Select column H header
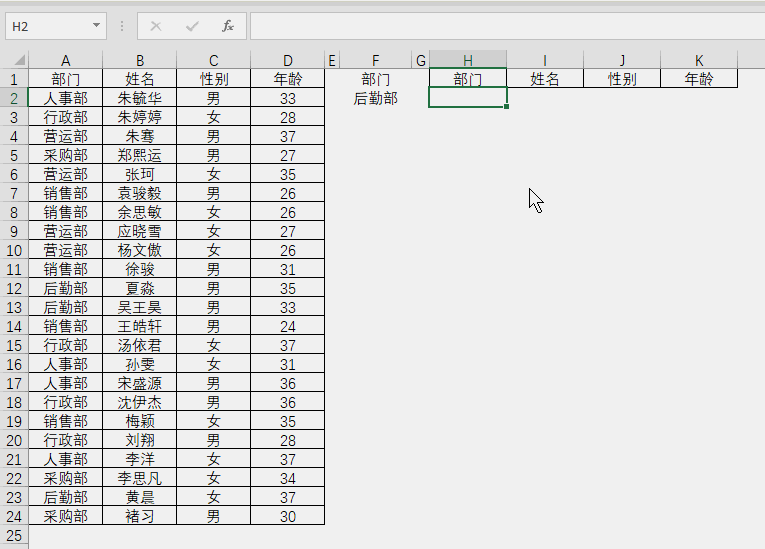Screen dimensions: 765x549 [x=467, y=60]
